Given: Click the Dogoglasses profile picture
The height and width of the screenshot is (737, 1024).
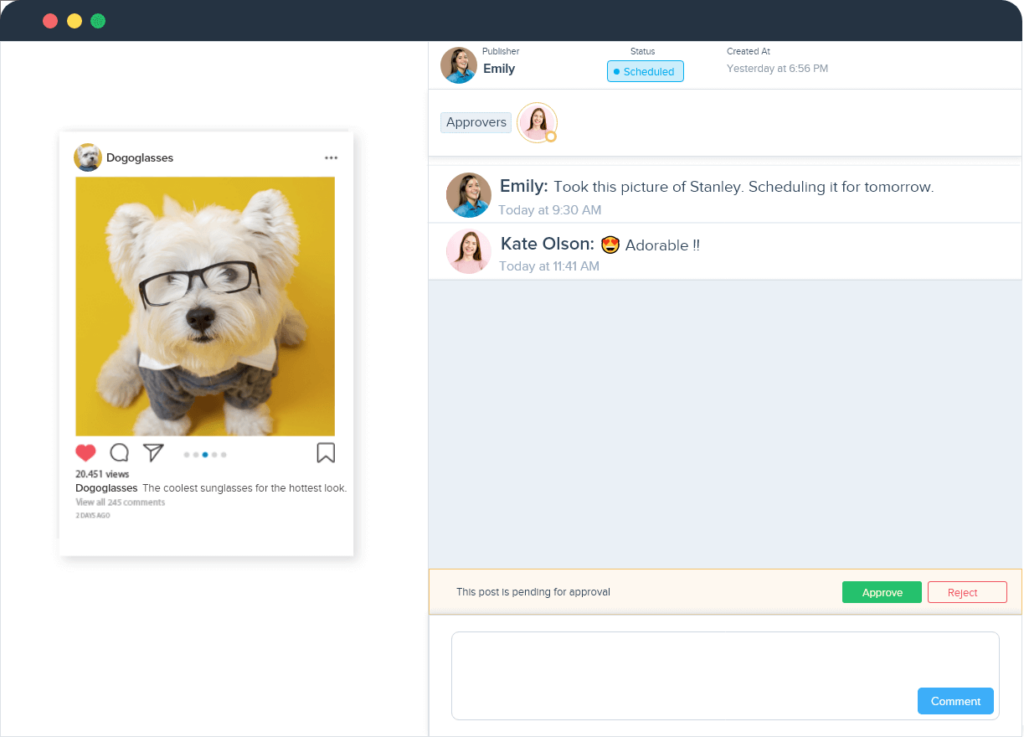Looking at the screenshot, I should [87, 157].
